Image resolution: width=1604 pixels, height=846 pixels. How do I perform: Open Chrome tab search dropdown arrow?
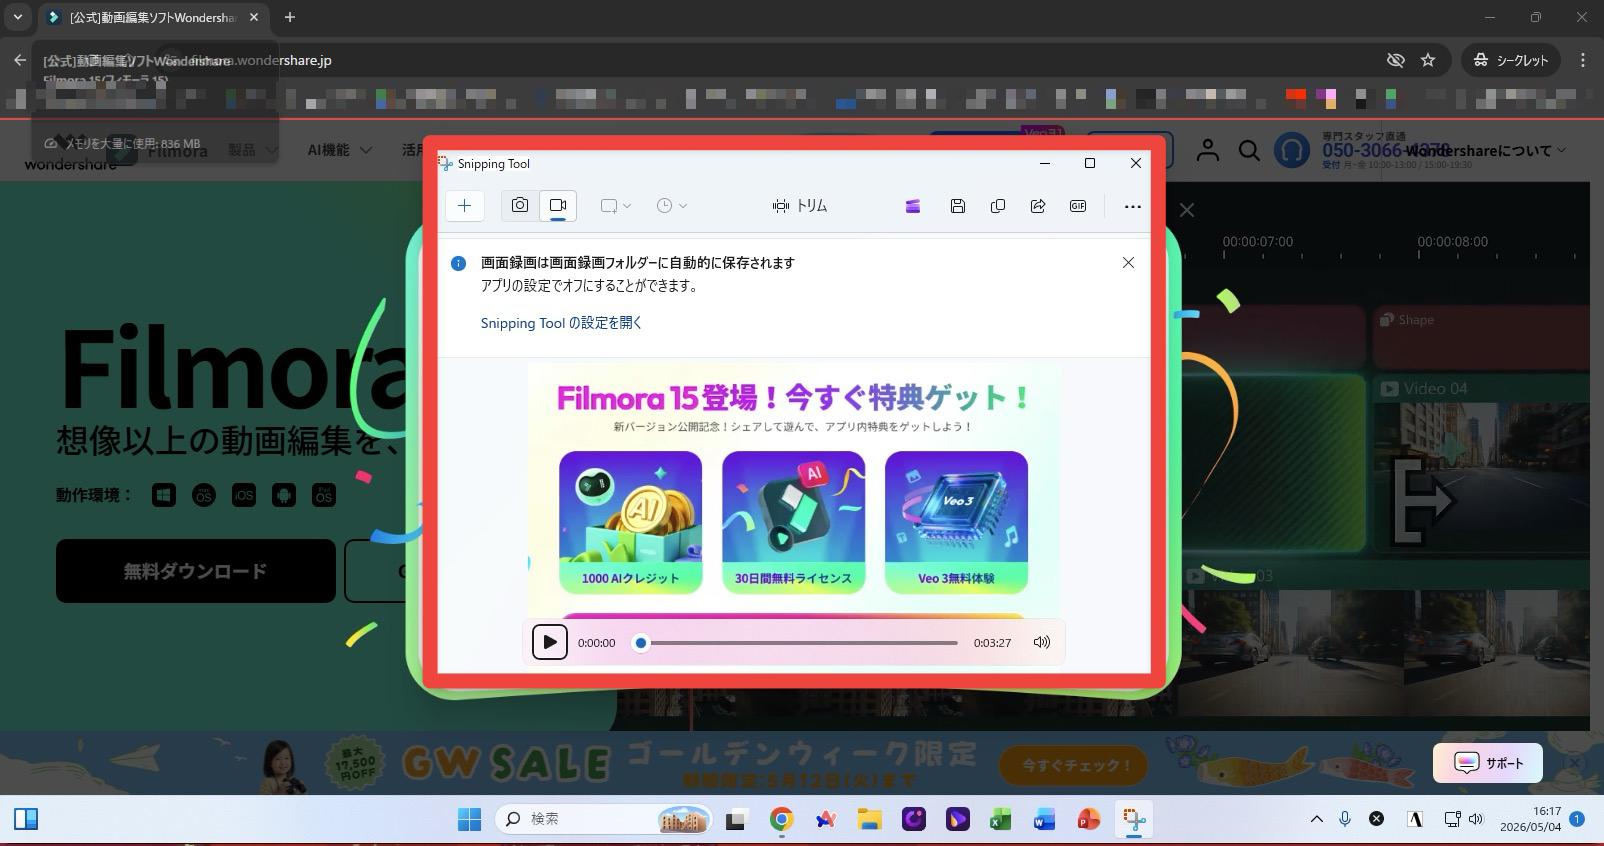click(17, 17)
